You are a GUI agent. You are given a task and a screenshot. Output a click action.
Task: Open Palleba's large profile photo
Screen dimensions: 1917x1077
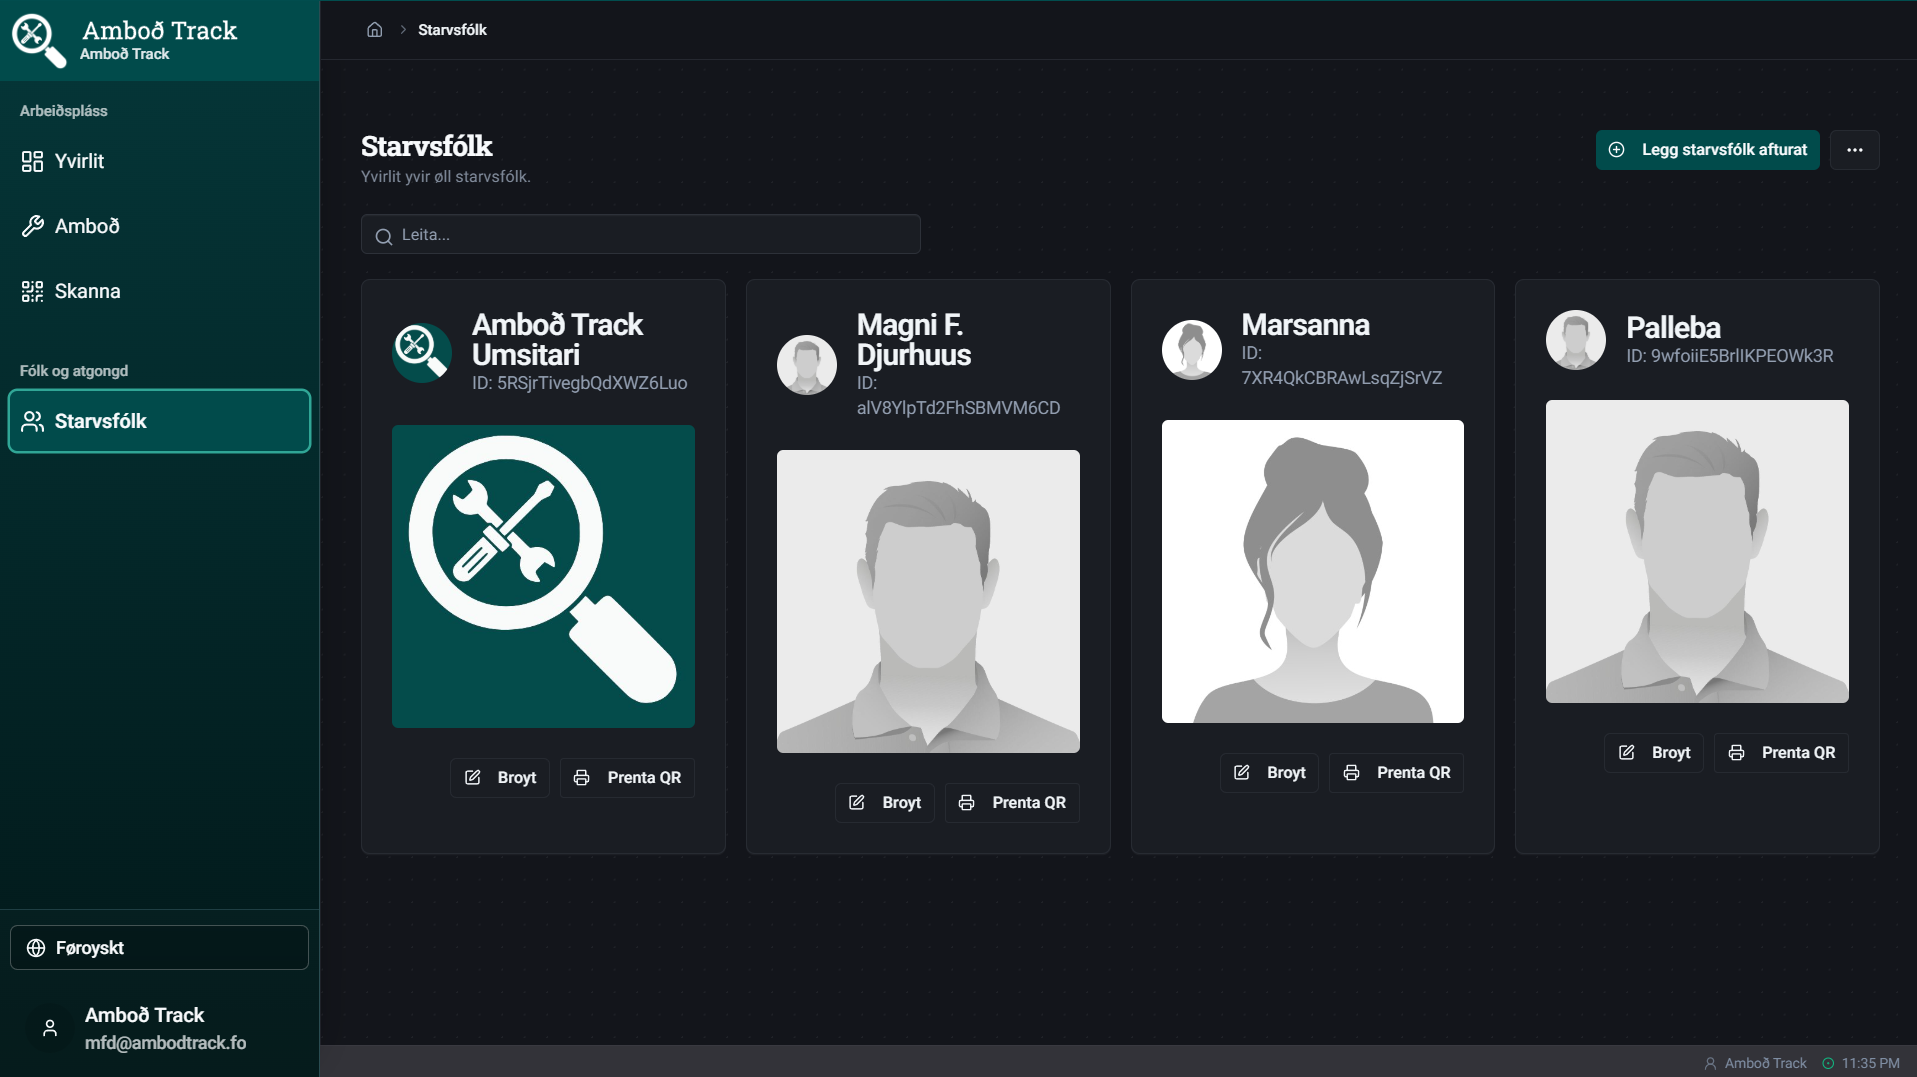[x=1697, y=551]
